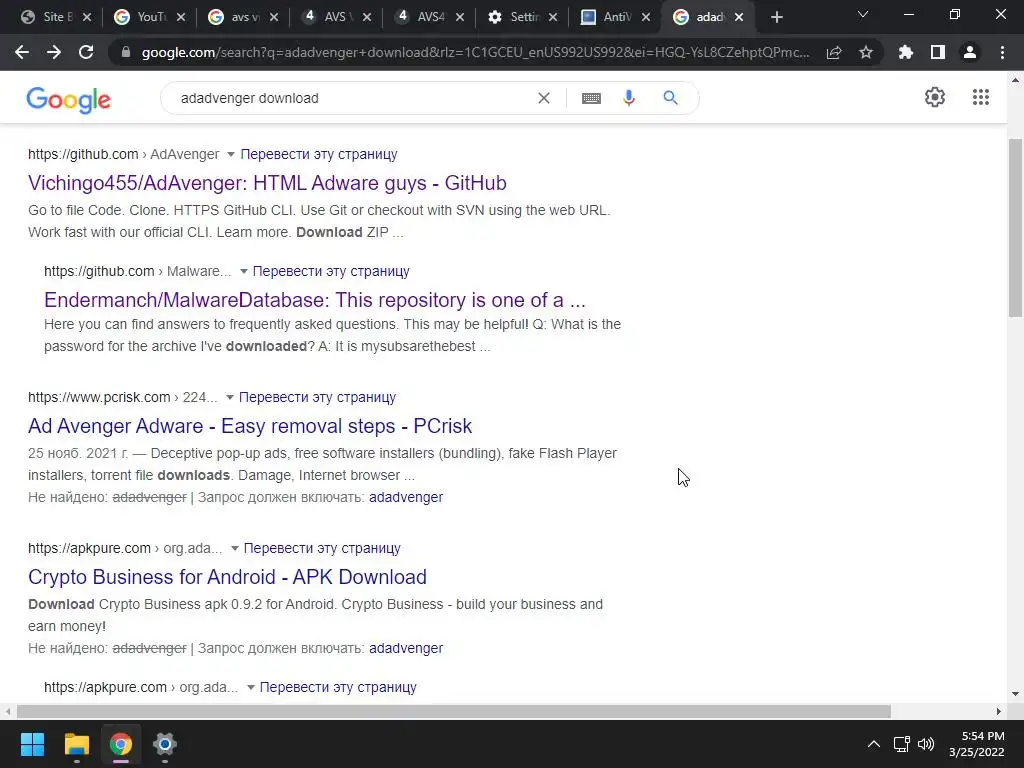Submit search with magnifier icon
Screen dimensions: 1024x768
point(670,98)
